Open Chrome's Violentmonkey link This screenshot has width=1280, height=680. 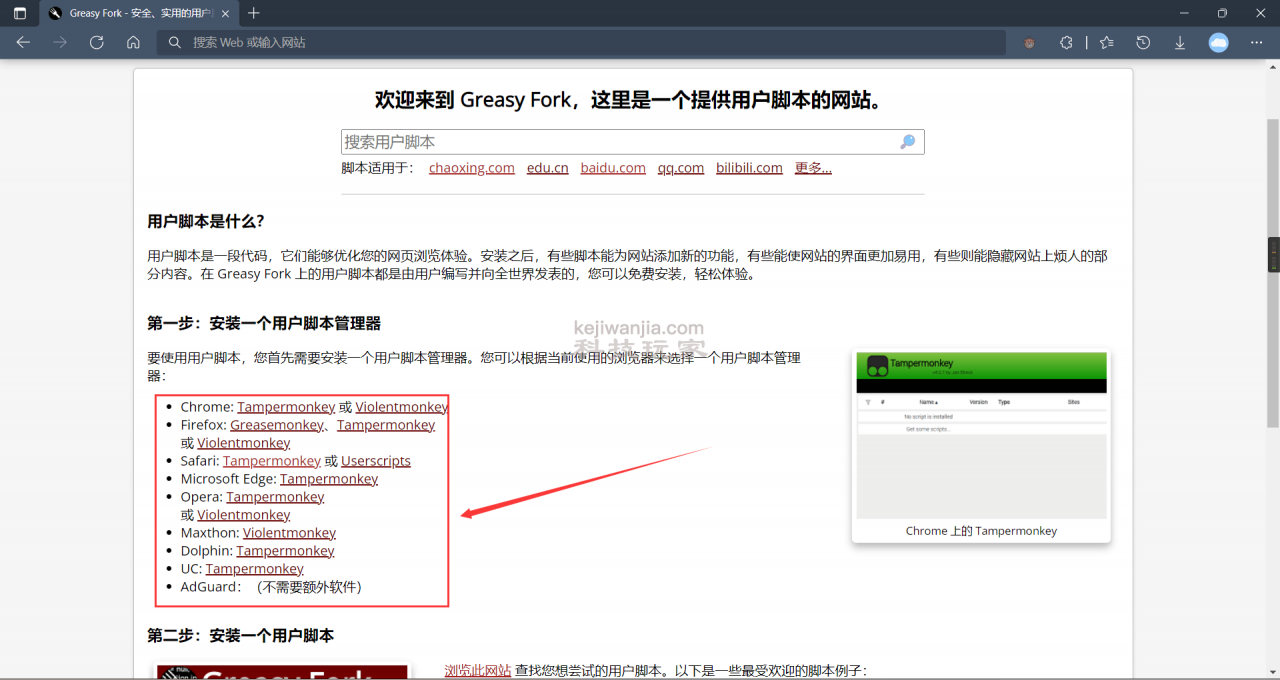click(x=402, y=407)
